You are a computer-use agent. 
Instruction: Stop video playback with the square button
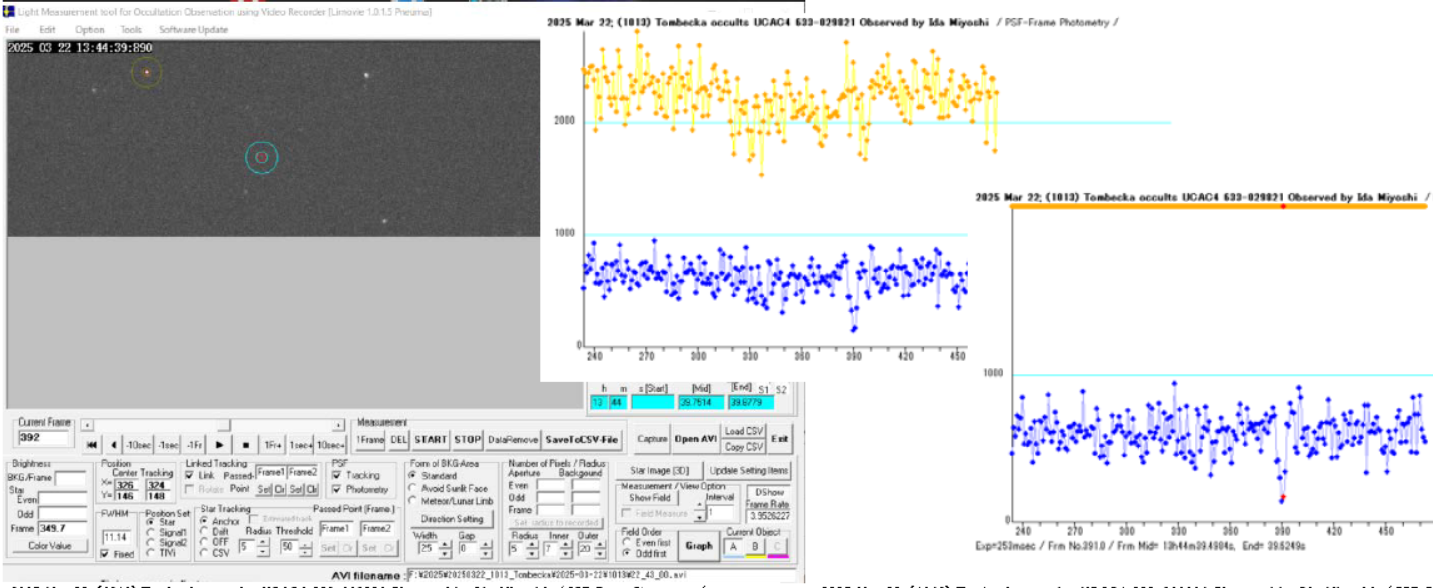pyautogui.click(x=245, y=444)
